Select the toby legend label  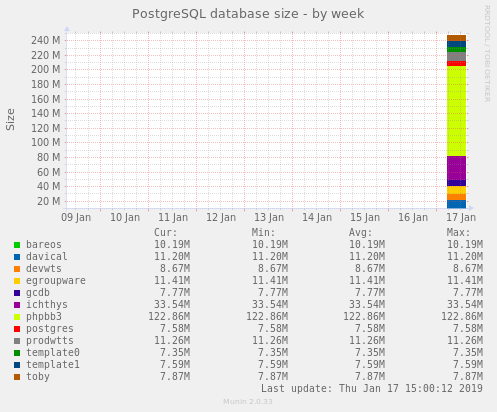[x=38, y=377]
